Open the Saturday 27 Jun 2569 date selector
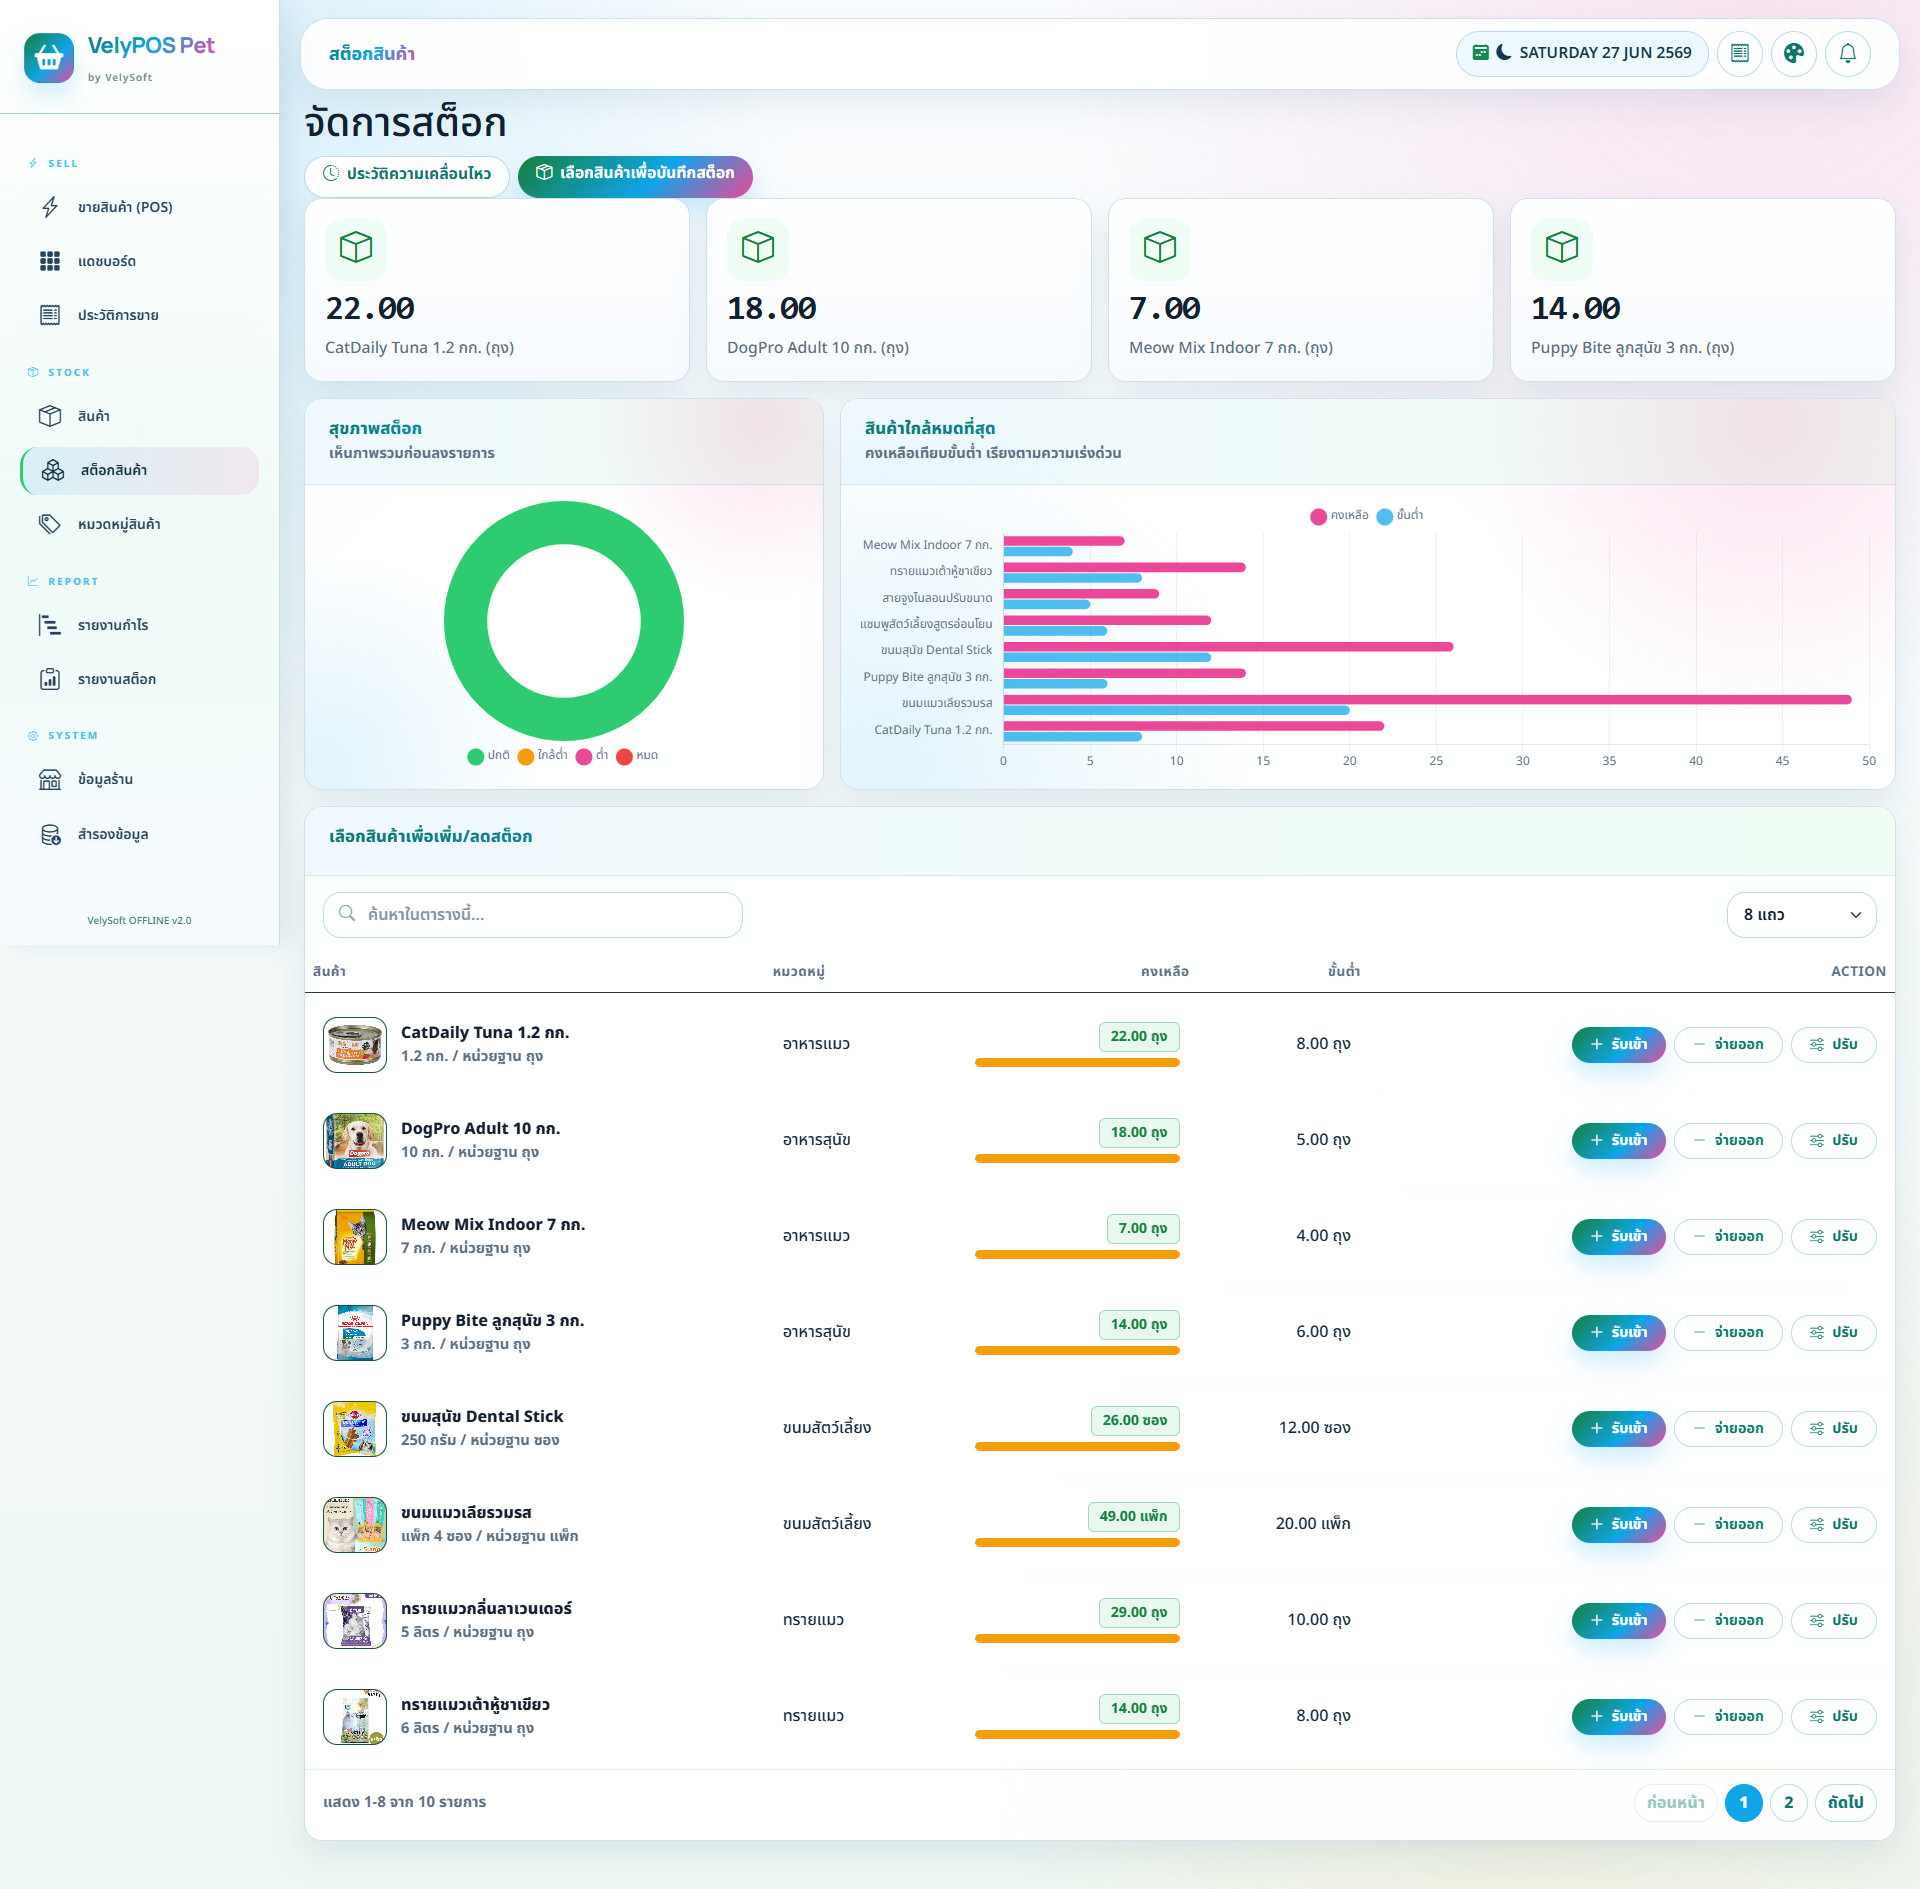 [x=1582, y=53]
